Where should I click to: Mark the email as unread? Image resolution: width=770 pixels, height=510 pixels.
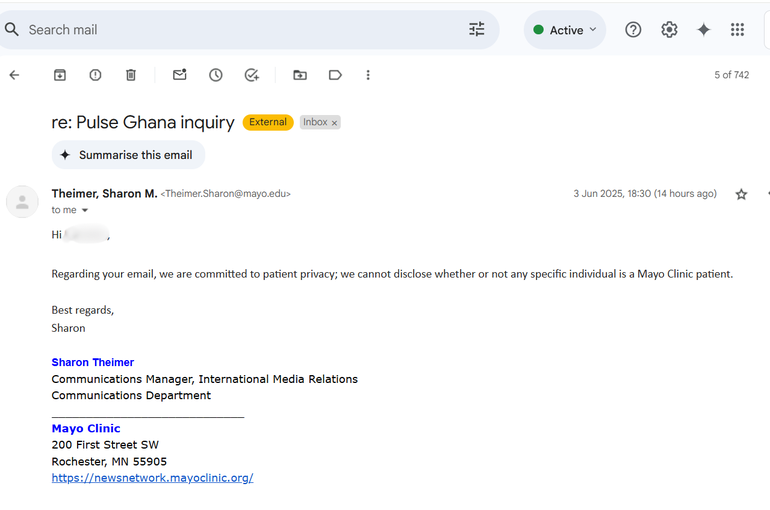coord(180,75)
